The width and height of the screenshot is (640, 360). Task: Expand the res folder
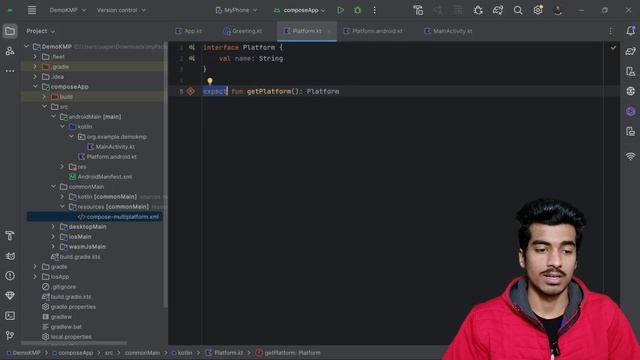[62, 167]
